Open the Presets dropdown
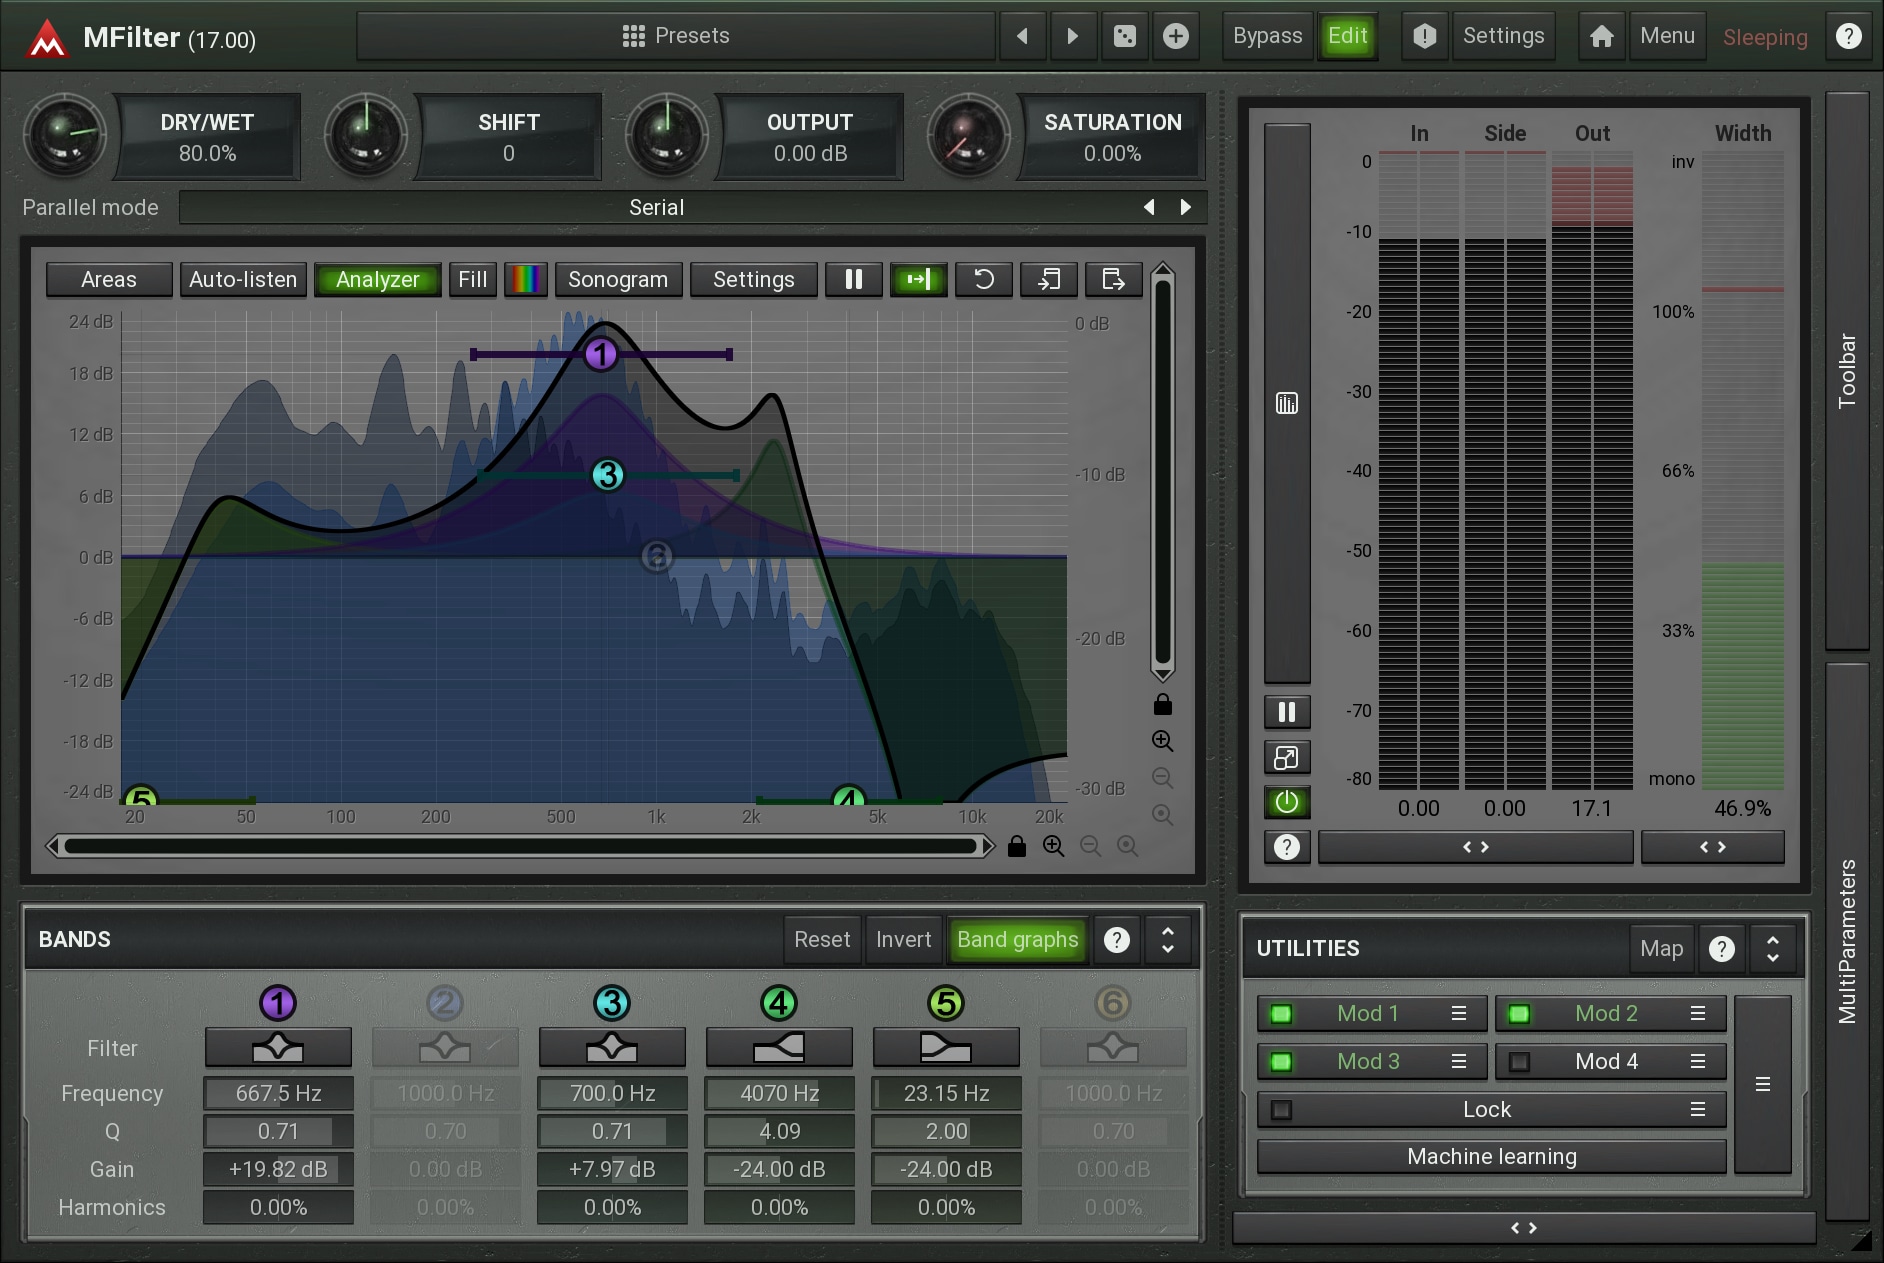The image size is (1884, 1263). pos(676,37)
